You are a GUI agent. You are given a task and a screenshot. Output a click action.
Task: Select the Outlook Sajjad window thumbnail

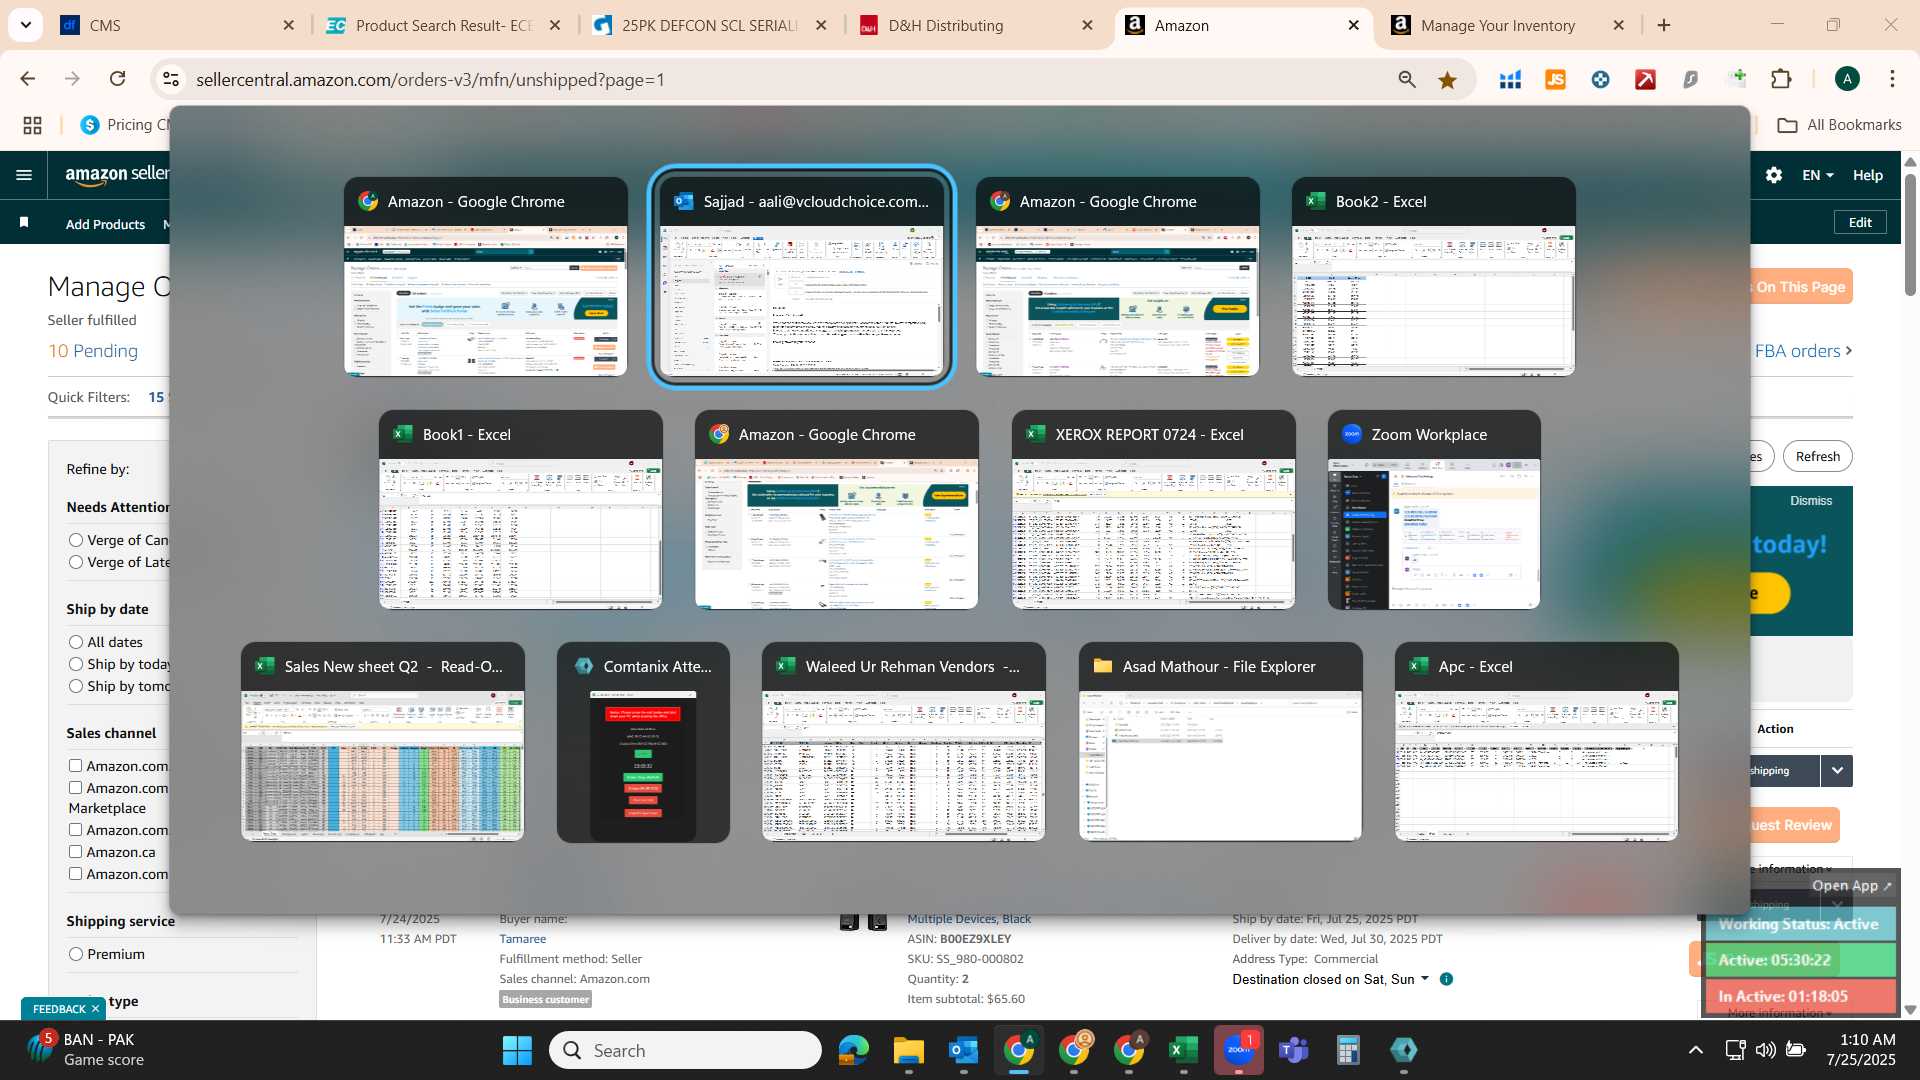[802, 277]
